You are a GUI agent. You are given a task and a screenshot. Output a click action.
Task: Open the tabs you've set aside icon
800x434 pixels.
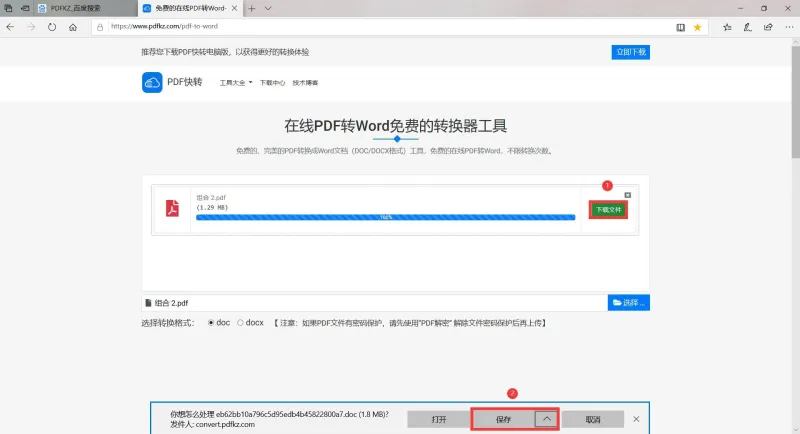[8, 8]
